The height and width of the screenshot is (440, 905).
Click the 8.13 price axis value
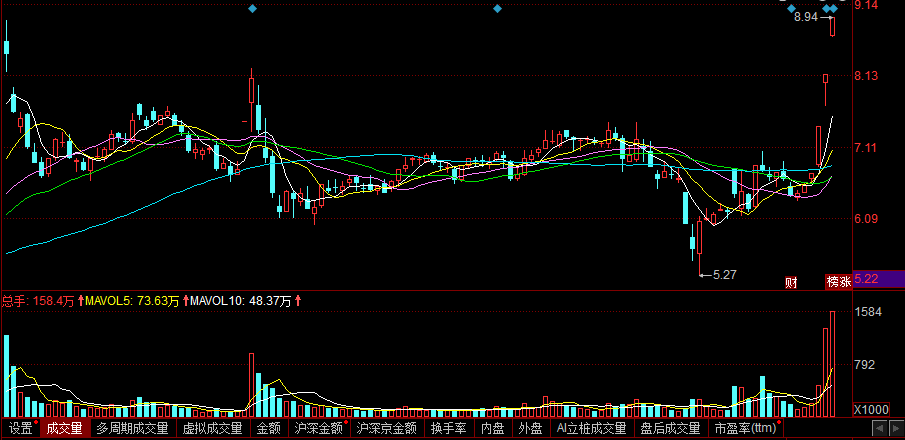(x=866, y=76)
